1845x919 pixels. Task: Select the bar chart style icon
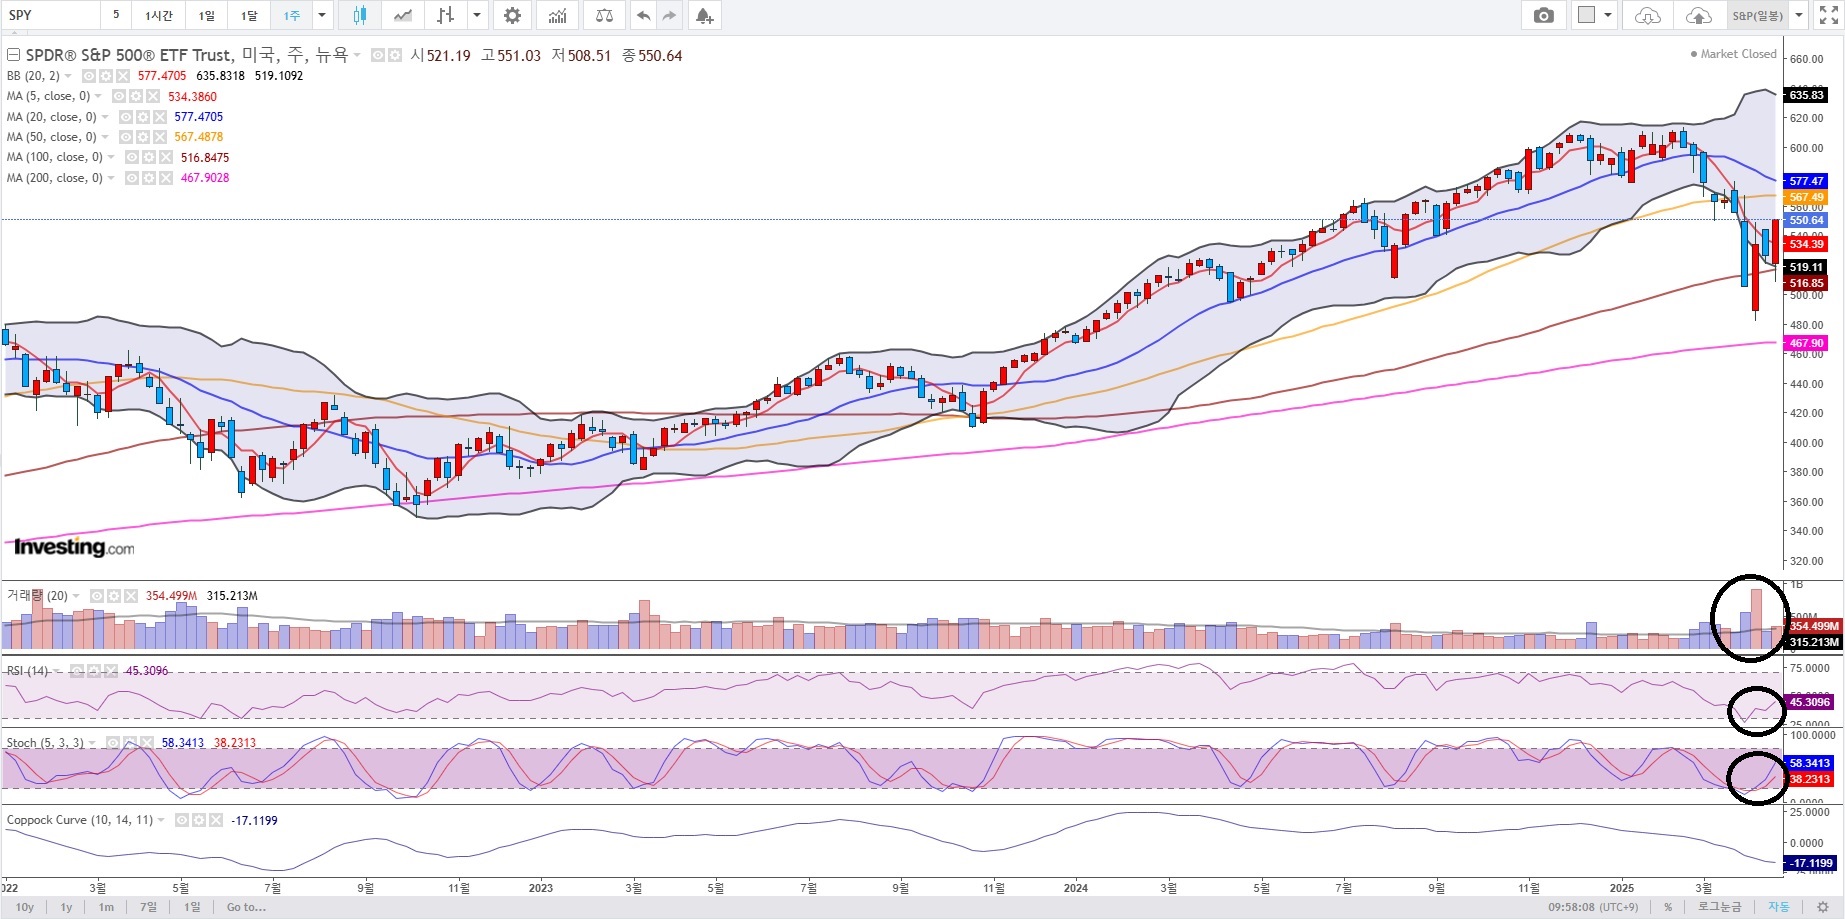446,15
